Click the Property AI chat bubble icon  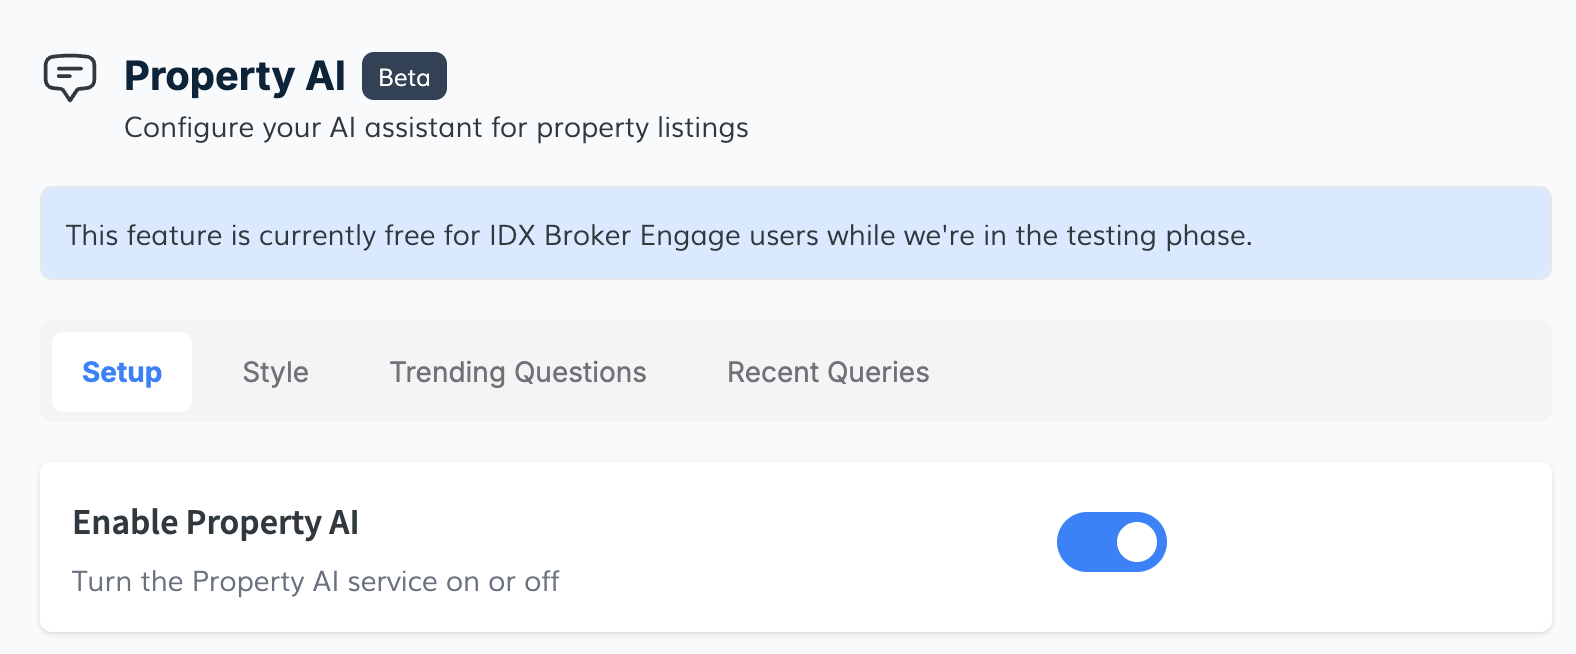[x=70, y=77]
